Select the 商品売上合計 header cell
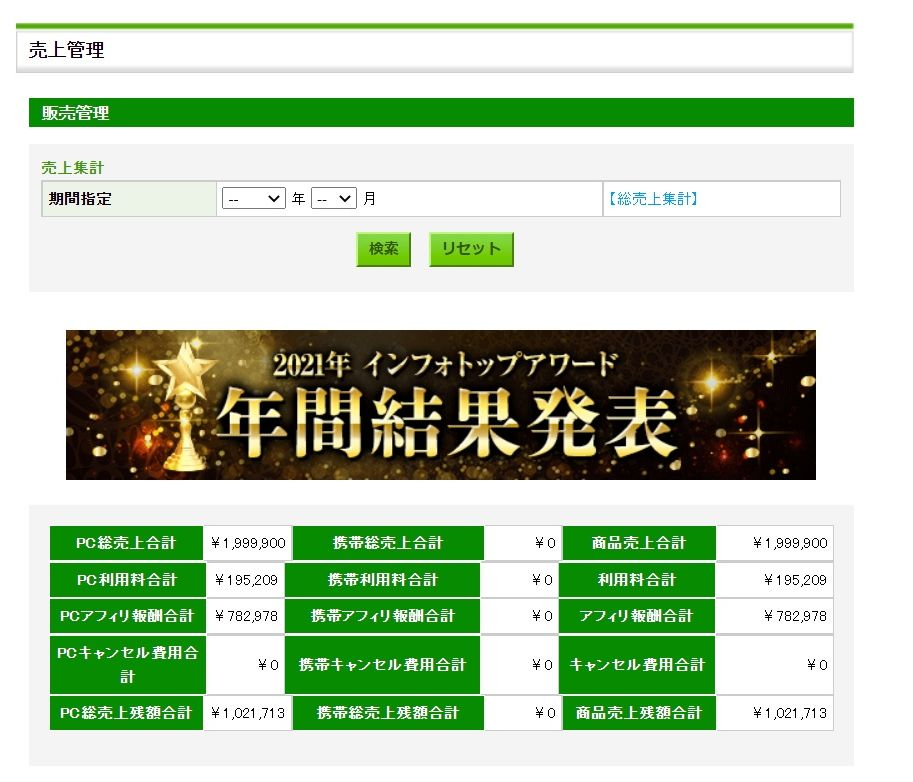The height and width of the screenshot is (782, 913). (639, 543)
